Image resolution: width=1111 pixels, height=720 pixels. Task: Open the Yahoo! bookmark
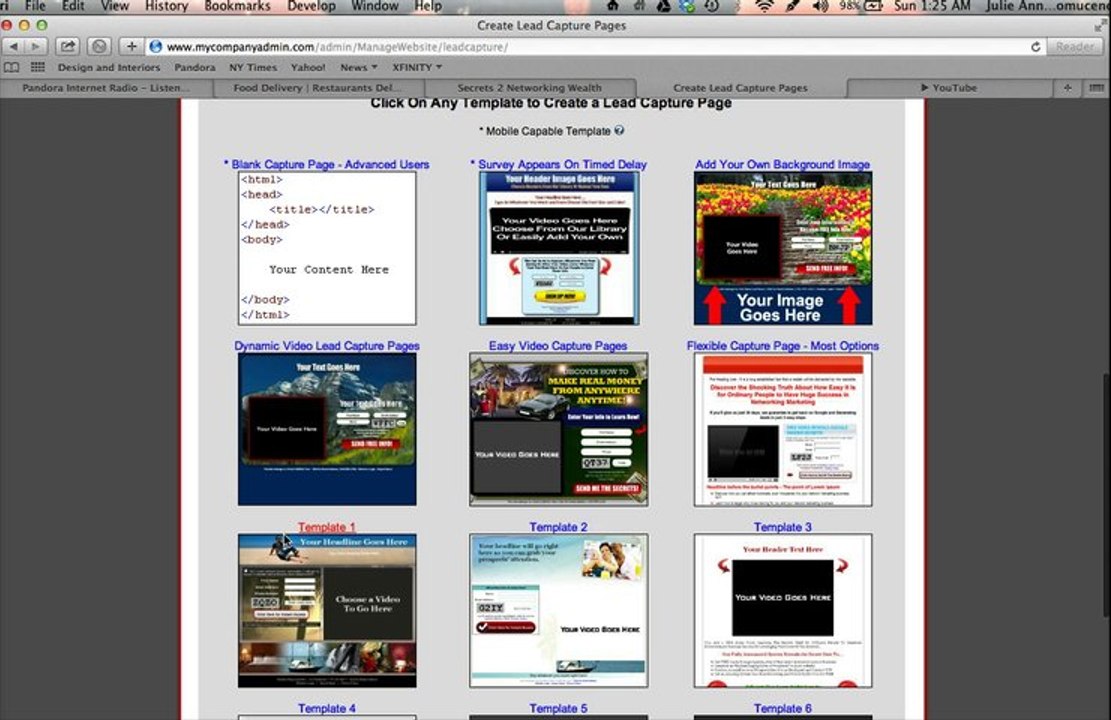coord(308,67)
